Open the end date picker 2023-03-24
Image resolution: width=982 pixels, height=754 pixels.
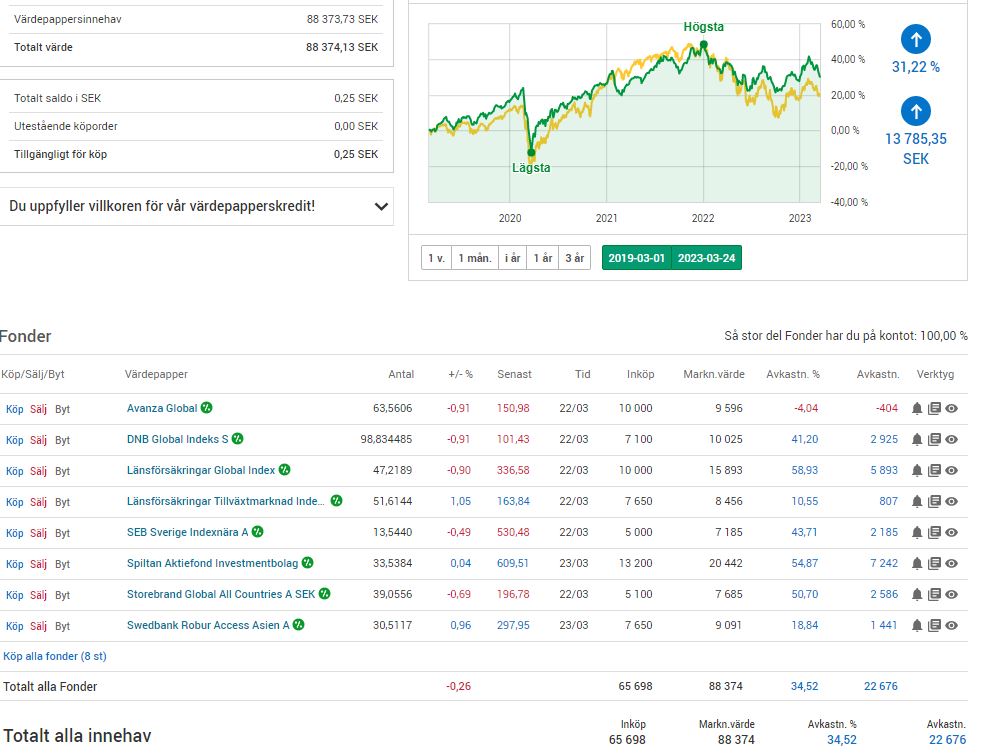[x=707, y=258]
